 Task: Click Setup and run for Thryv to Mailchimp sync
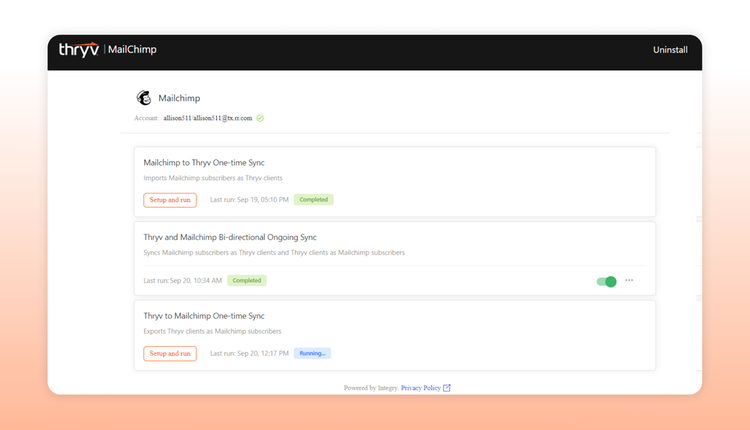click(x=170, y=353)
